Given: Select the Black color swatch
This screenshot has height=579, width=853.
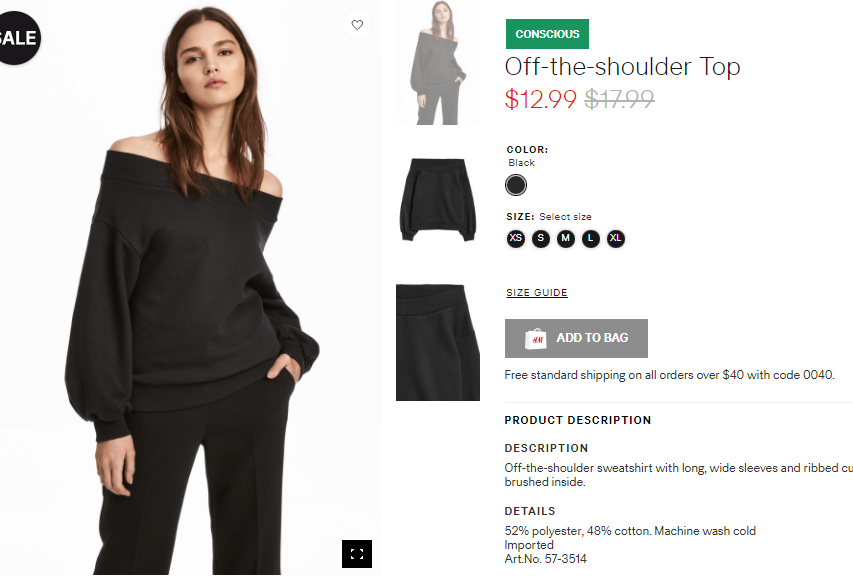Looking at the screenshot, I should click(x=516, y=185).
